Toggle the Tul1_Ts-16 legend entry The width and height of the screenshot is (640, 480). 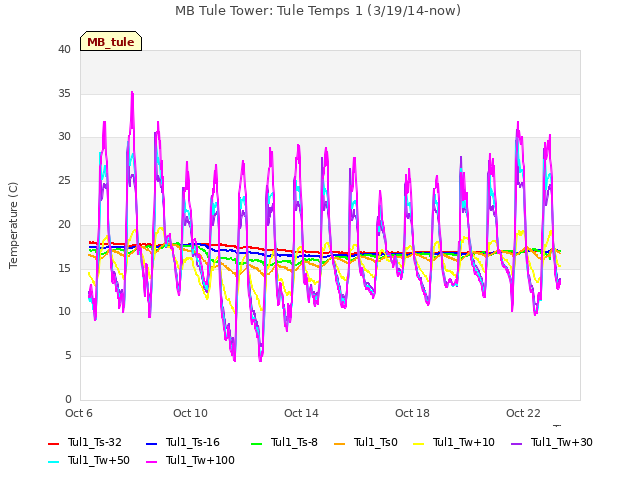pos(183,442)
